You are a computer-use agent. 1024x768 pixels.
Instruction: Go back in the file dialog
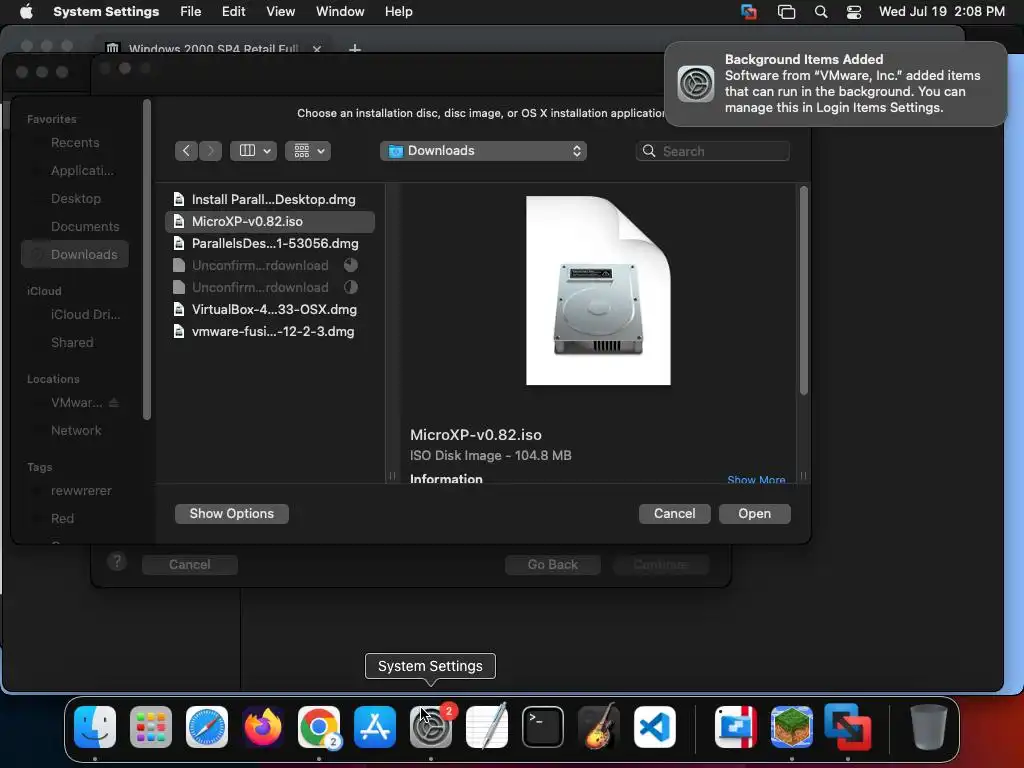[x=186, y=151]
